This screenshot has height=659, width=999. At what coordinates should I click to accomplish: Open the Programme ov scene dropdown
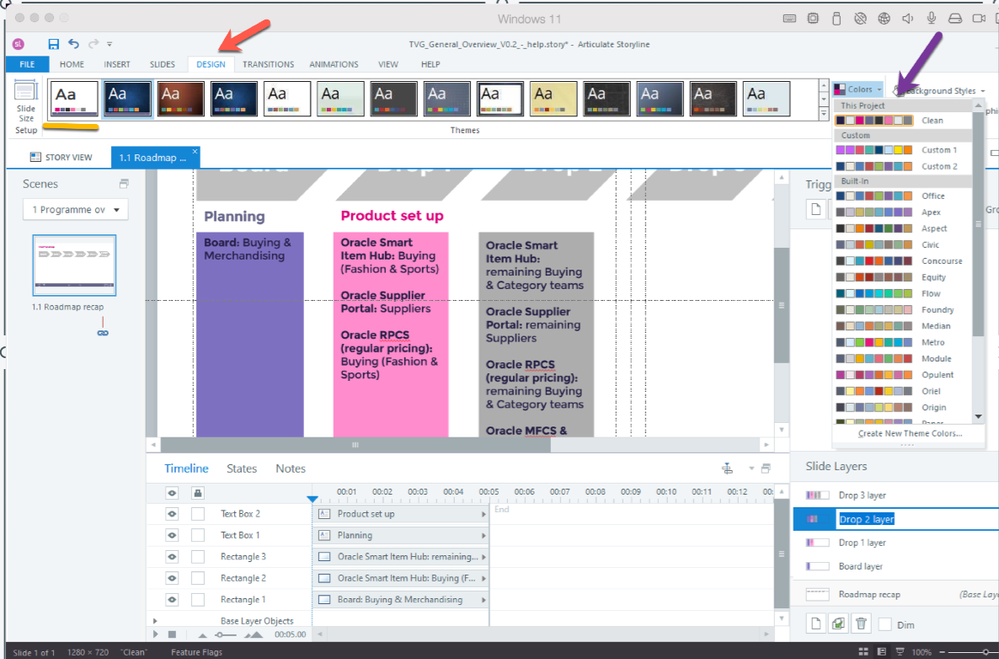click(x=75, y=210)
